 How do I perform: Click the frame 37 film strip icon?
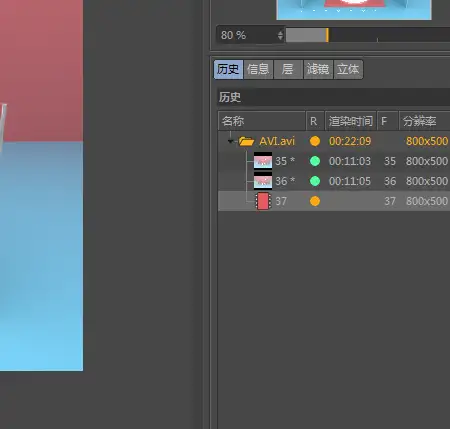point(263,201)
